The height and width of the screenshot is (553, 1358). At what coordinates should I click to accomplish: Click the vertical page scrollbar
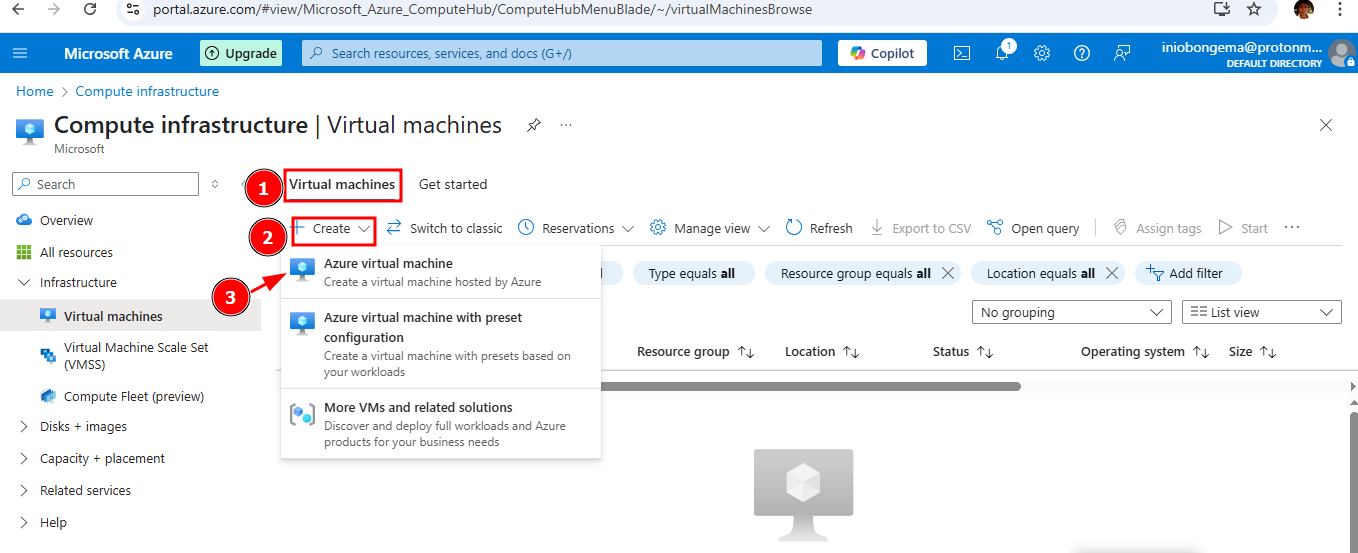[1354, 480]
